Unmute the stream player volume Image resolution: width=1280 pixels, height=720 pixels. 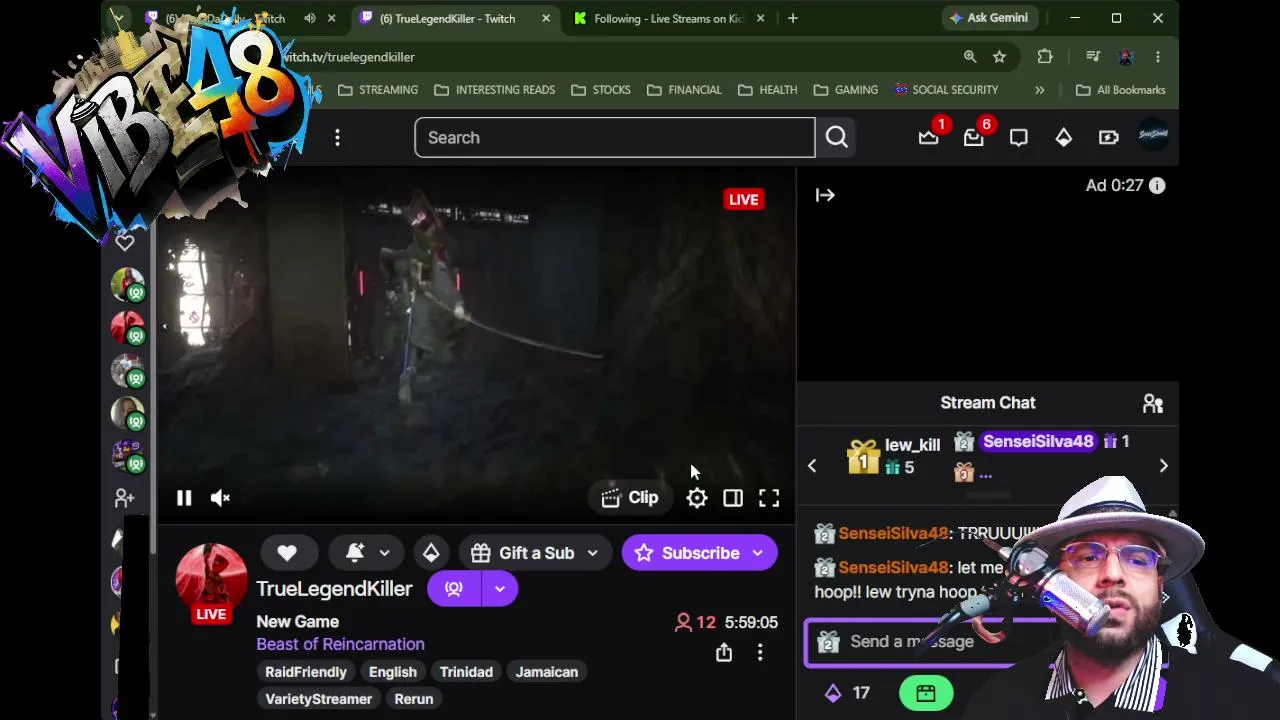click(221, 498)
